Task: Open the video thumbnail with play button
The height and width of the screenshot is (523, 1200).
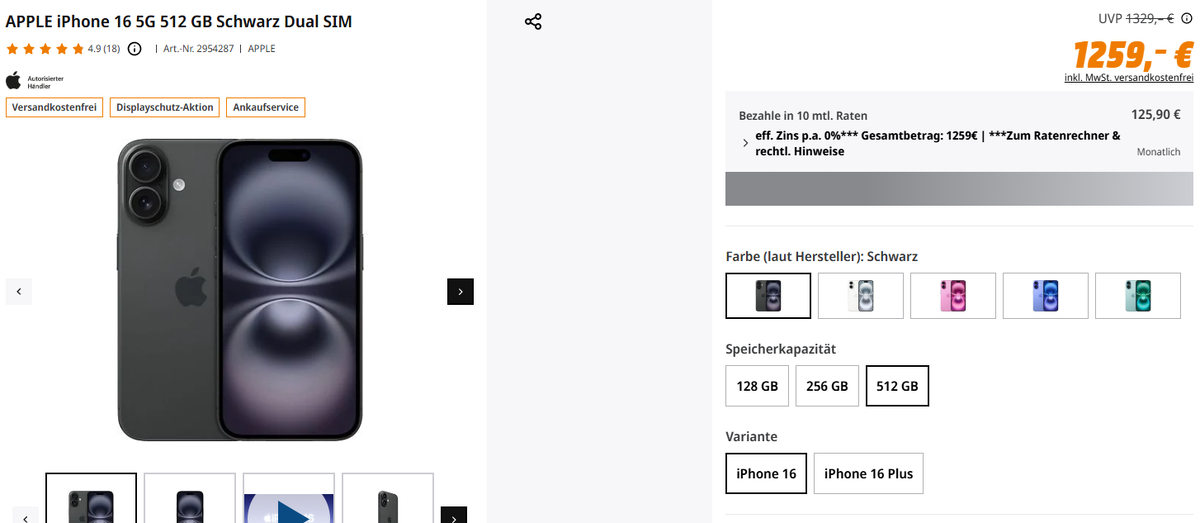Action: point(289,498)
